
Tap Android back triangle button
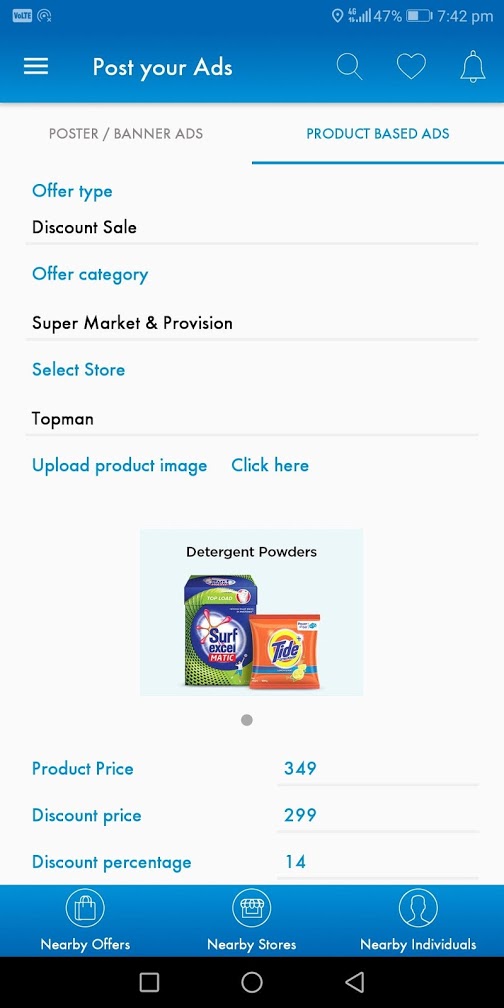tap(354, 982)
